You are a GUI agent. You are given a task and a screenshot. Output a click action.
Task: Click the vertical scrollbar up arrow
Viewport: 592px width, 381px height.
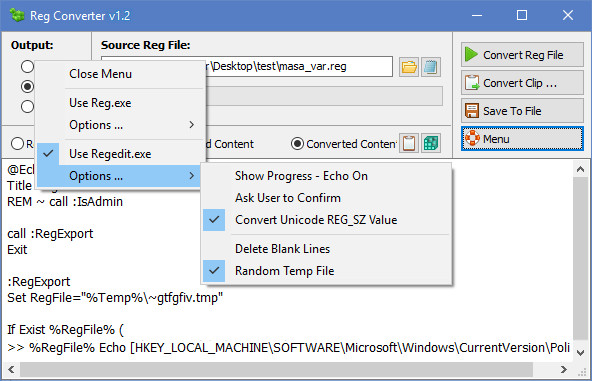[x=580, y=170]
